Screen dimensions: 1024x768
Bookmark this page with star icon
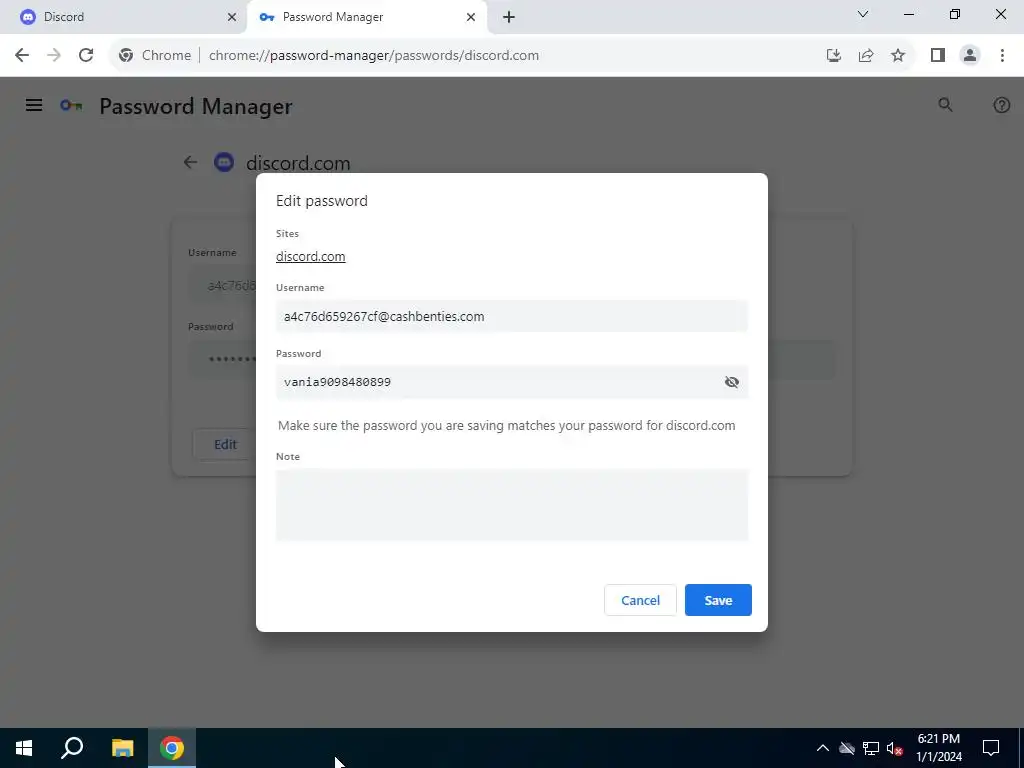[898, 56]
